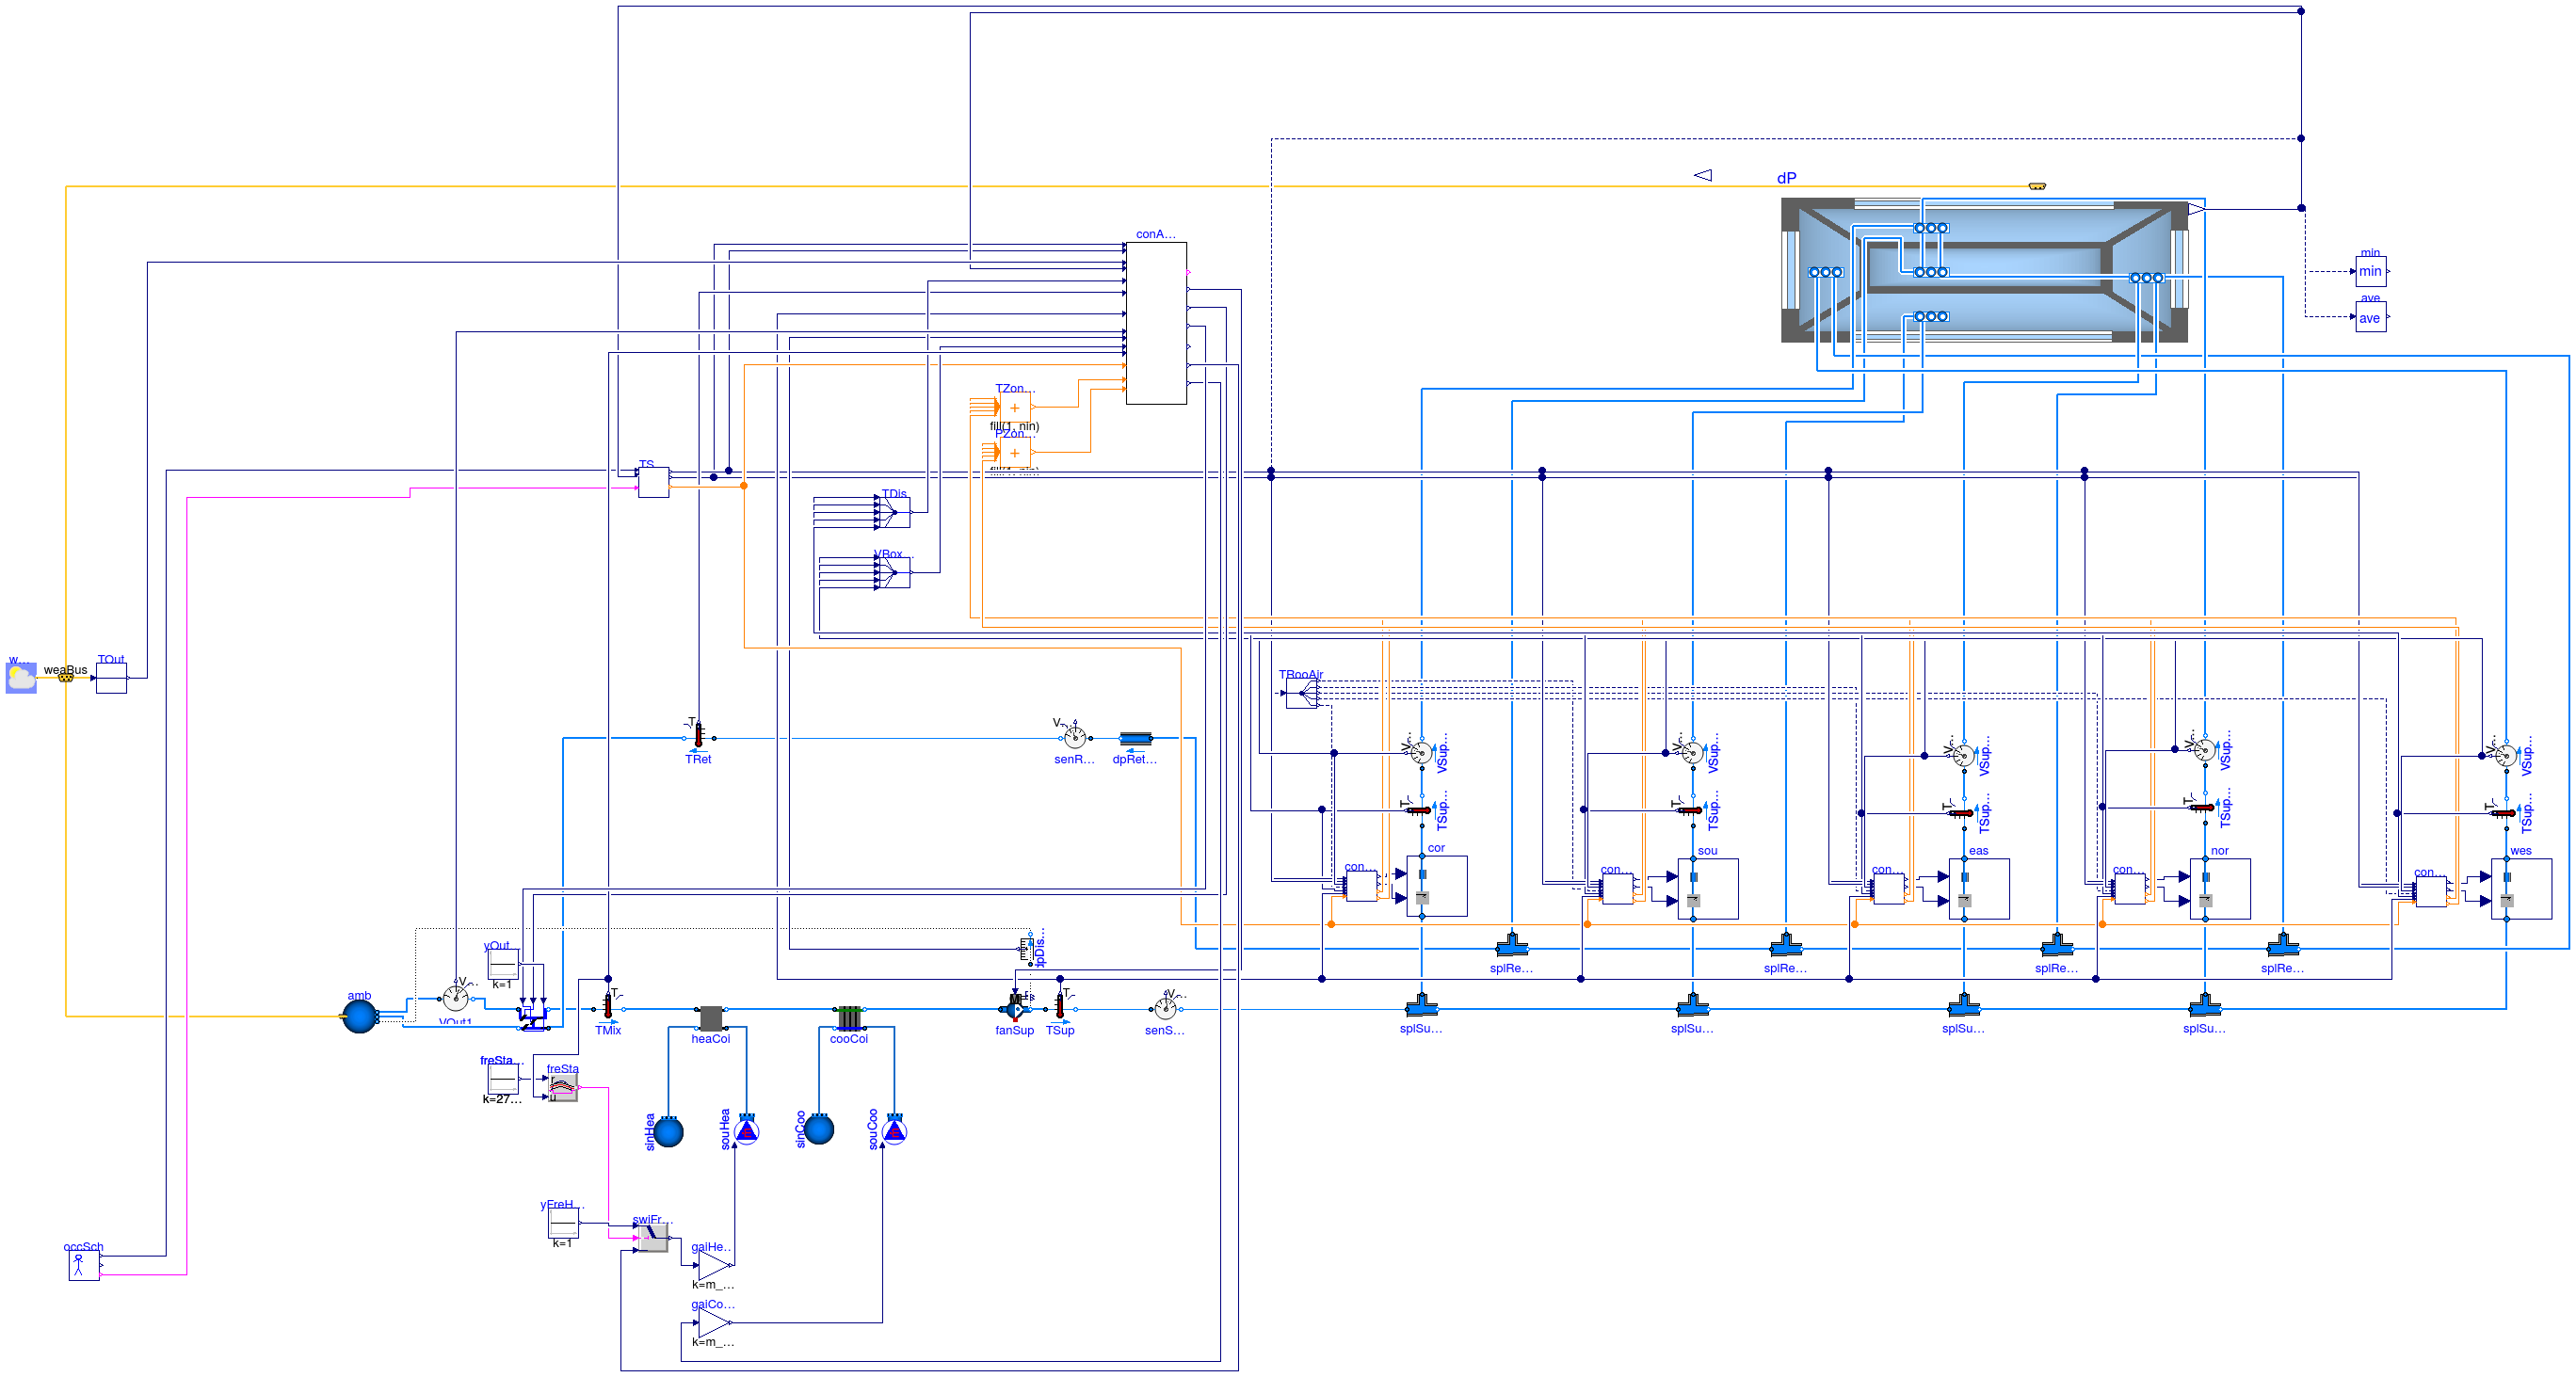Click the 'heaCoi' label text

point(711,1039)
